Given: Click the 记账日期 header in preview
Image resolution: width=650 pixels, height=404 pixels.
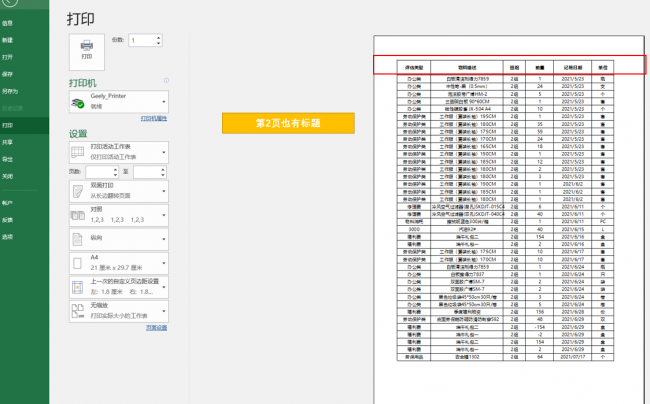Looking at the screenshot, I should pyautogui.click(x=572, y=67).
